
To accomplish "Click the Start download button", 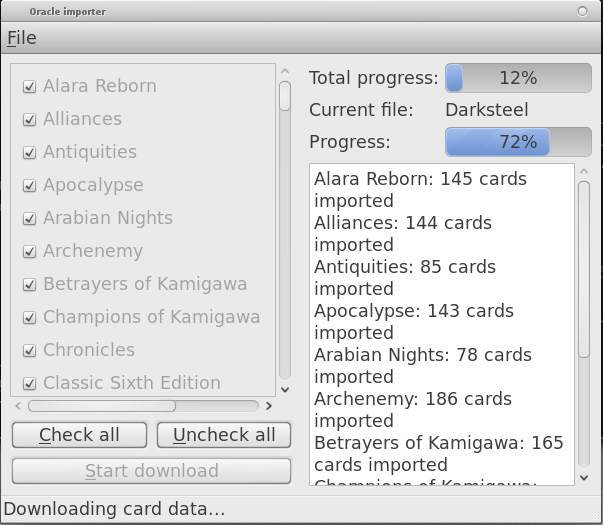I will click(152, 471).
